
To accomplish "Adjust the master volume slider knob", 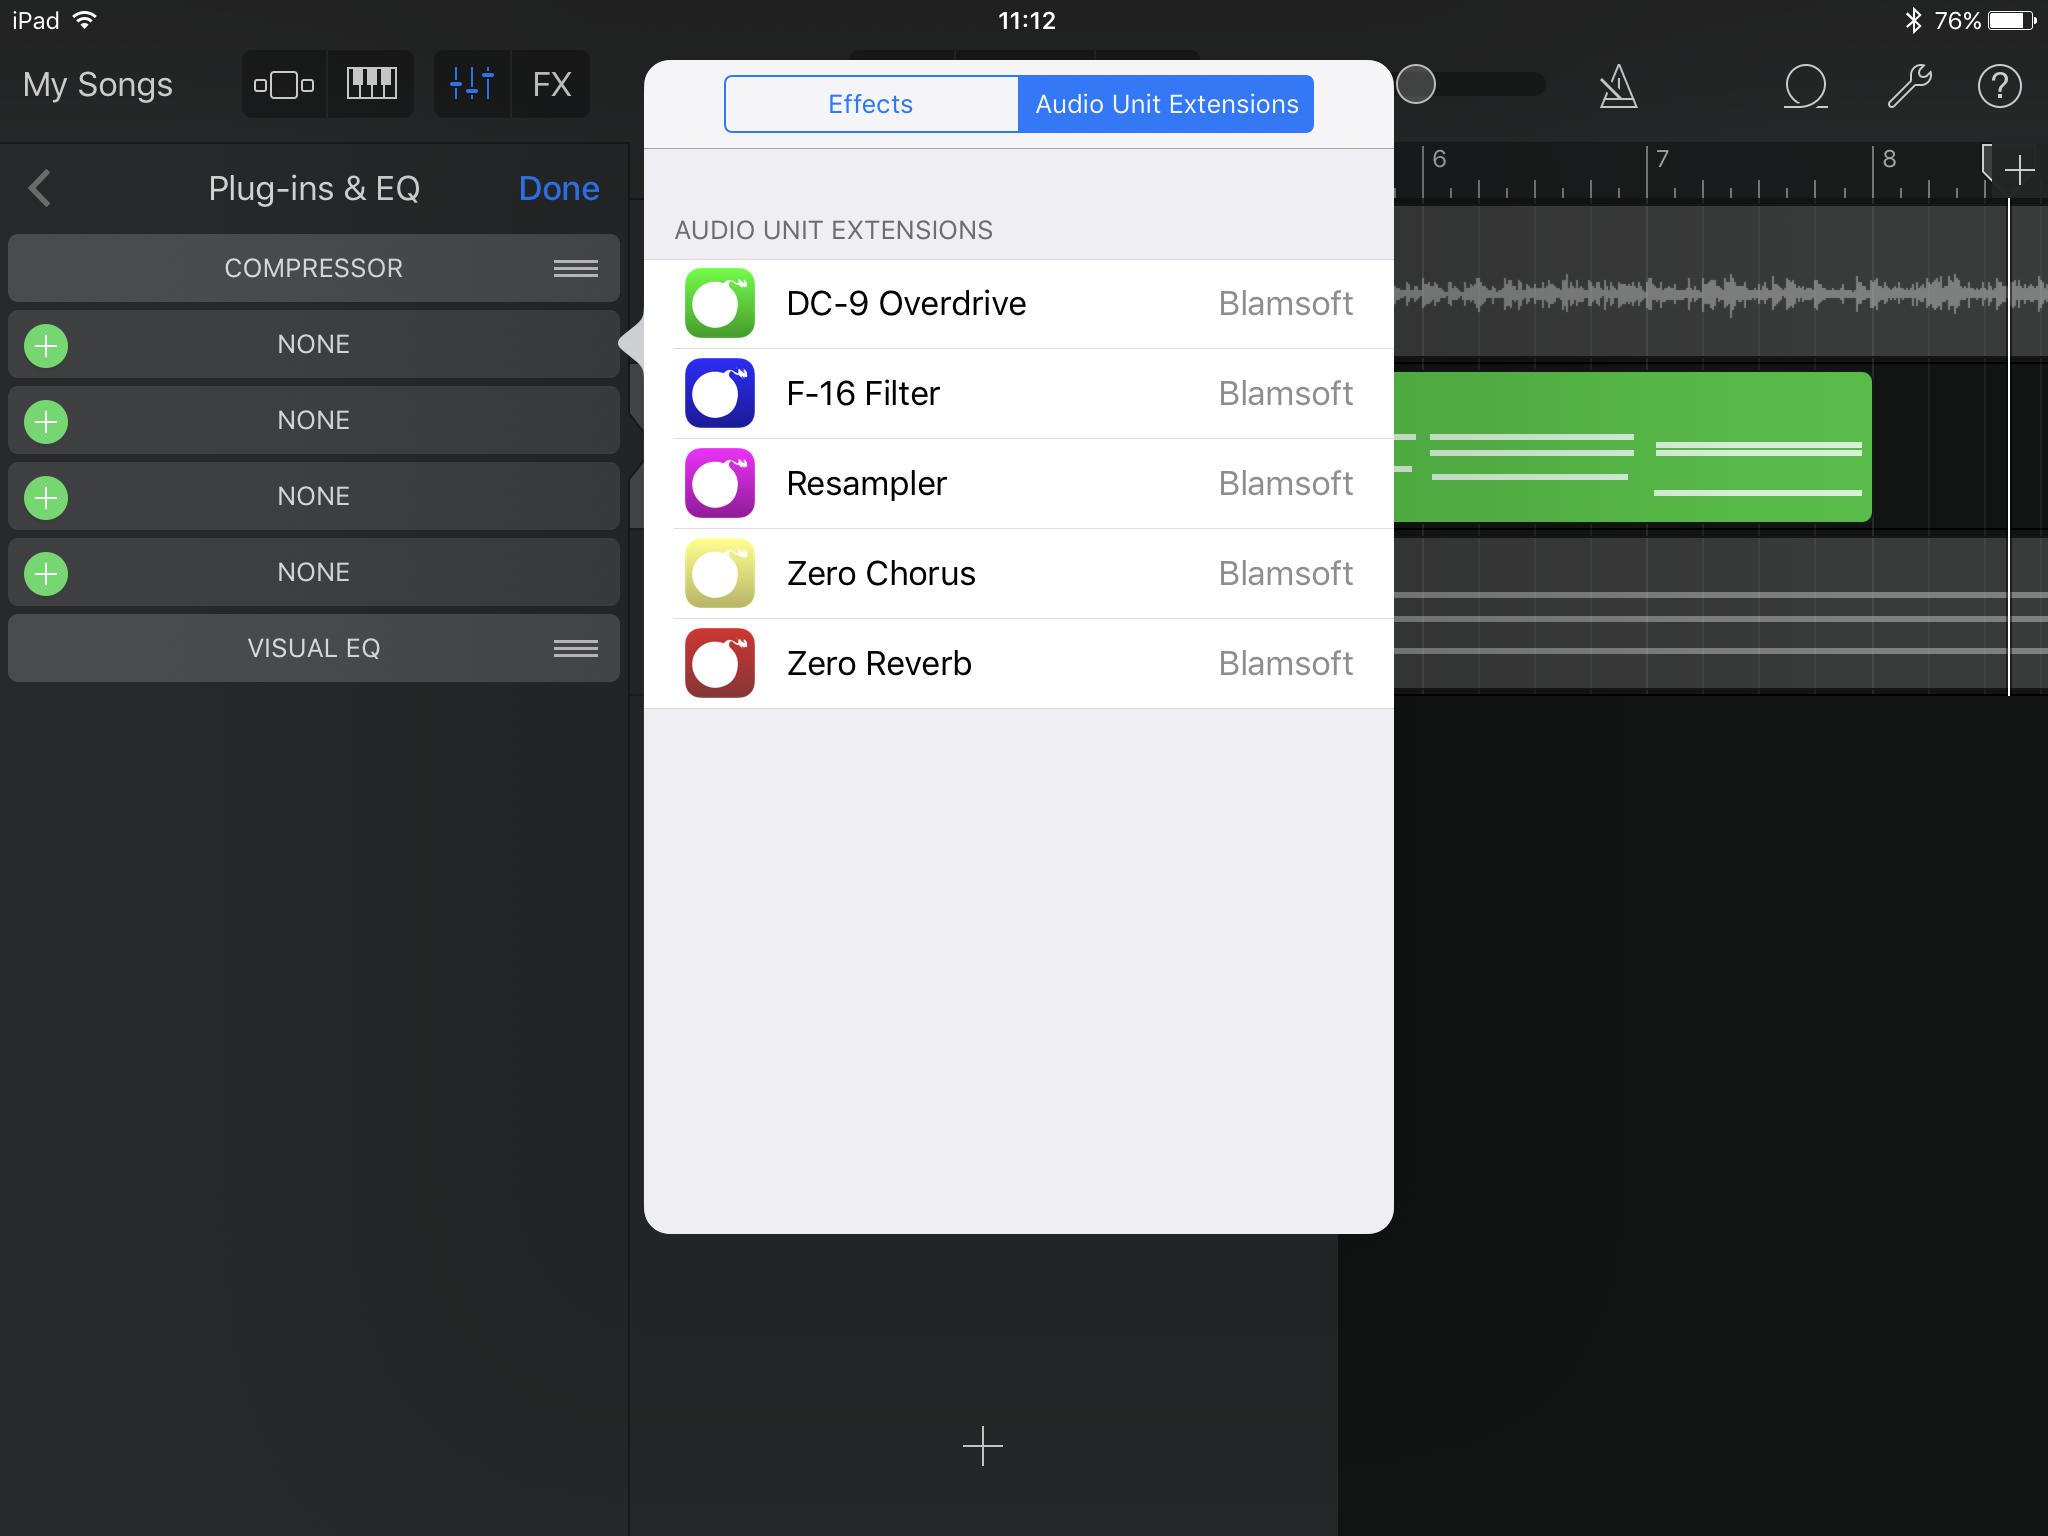I will click(x=1416, y=84).
